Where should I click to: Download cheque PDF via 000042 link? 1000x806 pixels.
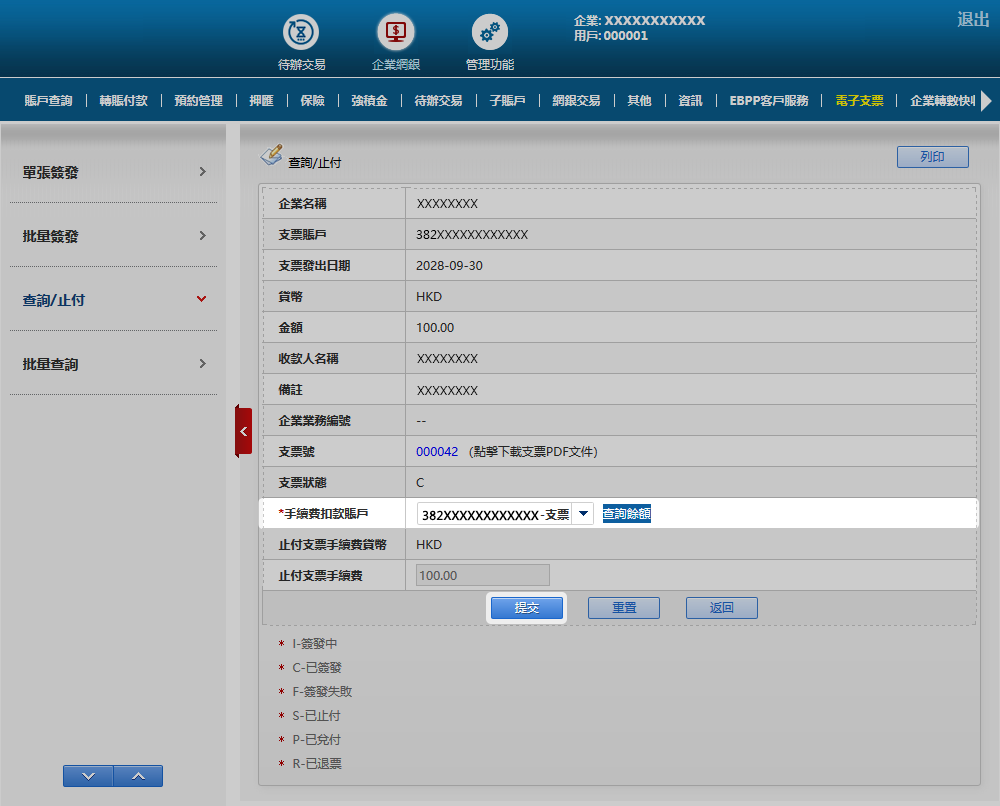point(437,452)
